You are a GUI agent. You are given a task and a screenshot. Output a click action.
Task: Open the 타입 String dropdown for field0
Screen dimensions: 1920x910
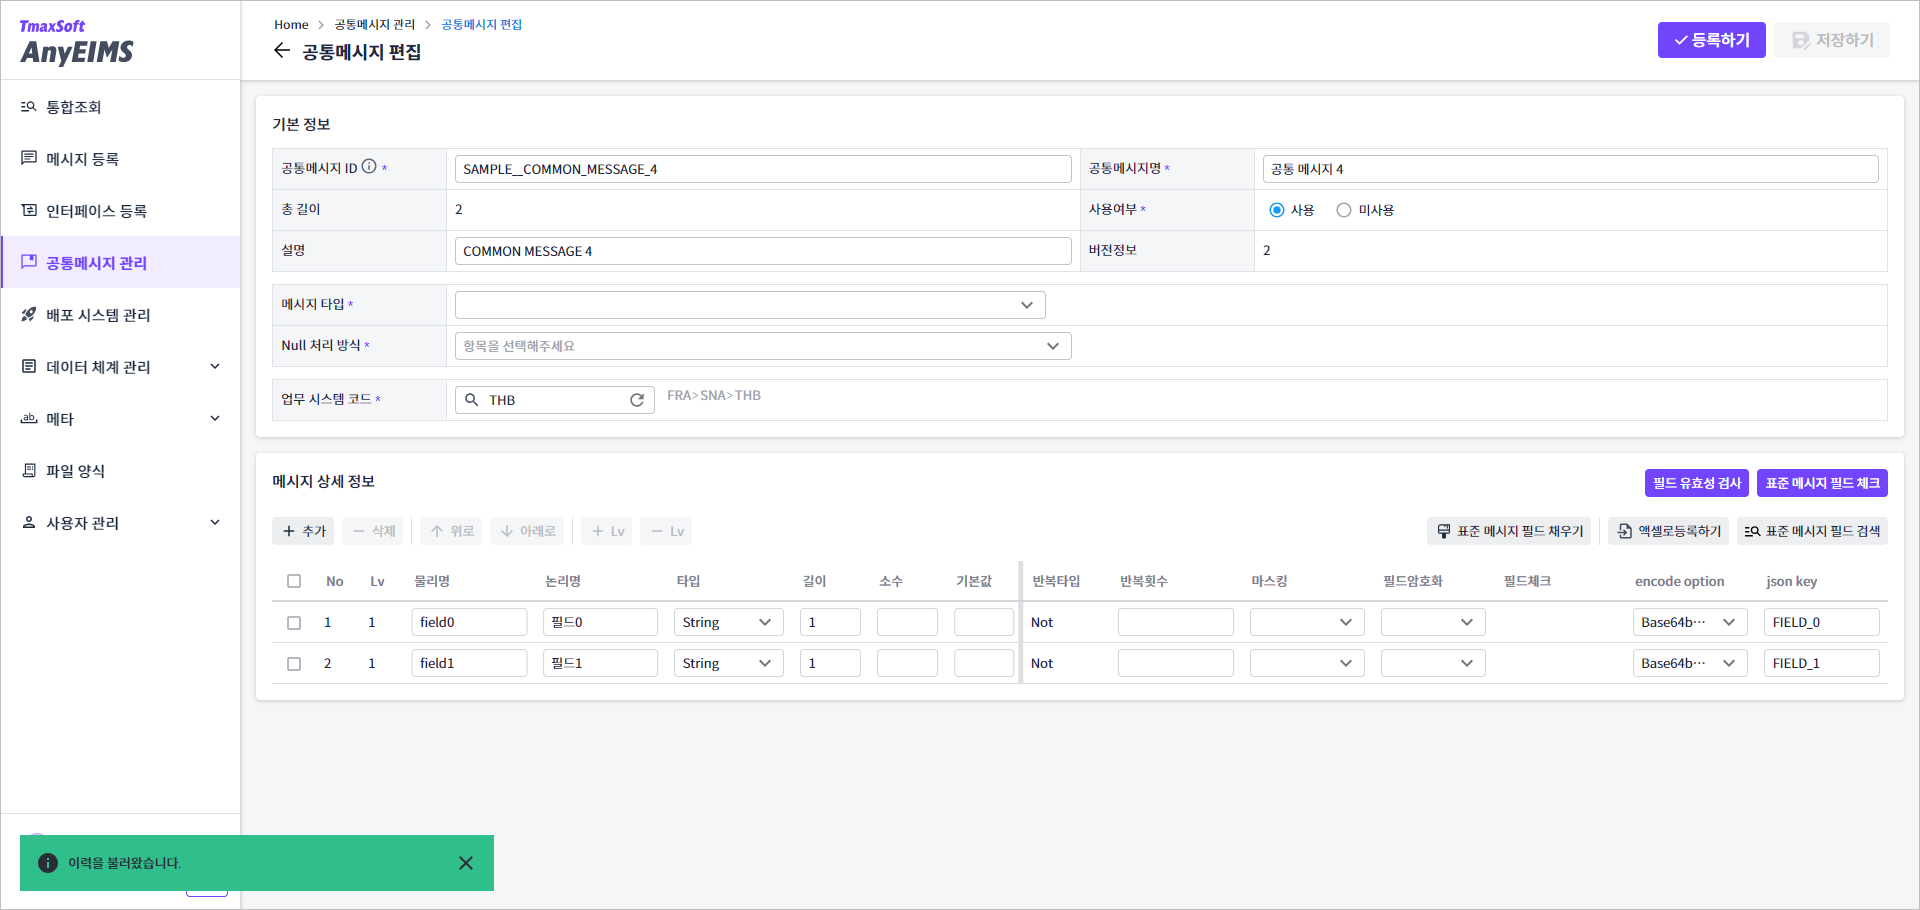(x=728, y=622)
